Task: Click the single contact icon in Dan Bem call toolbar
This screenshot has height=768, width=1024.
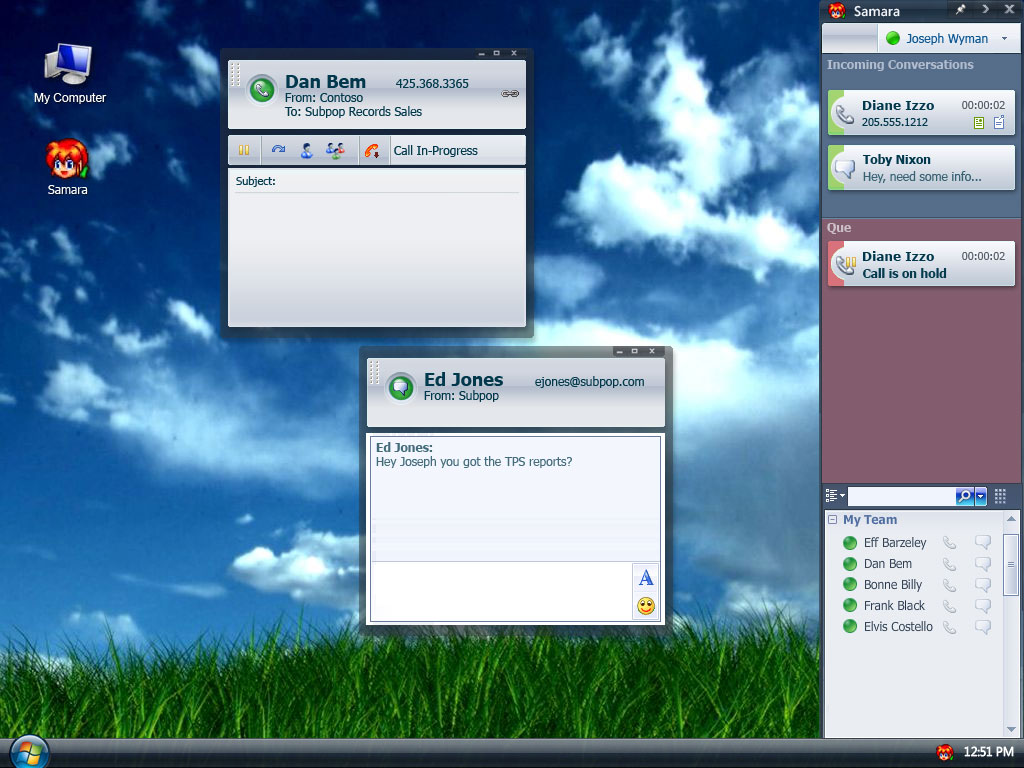Action: [x=306, y=151]
